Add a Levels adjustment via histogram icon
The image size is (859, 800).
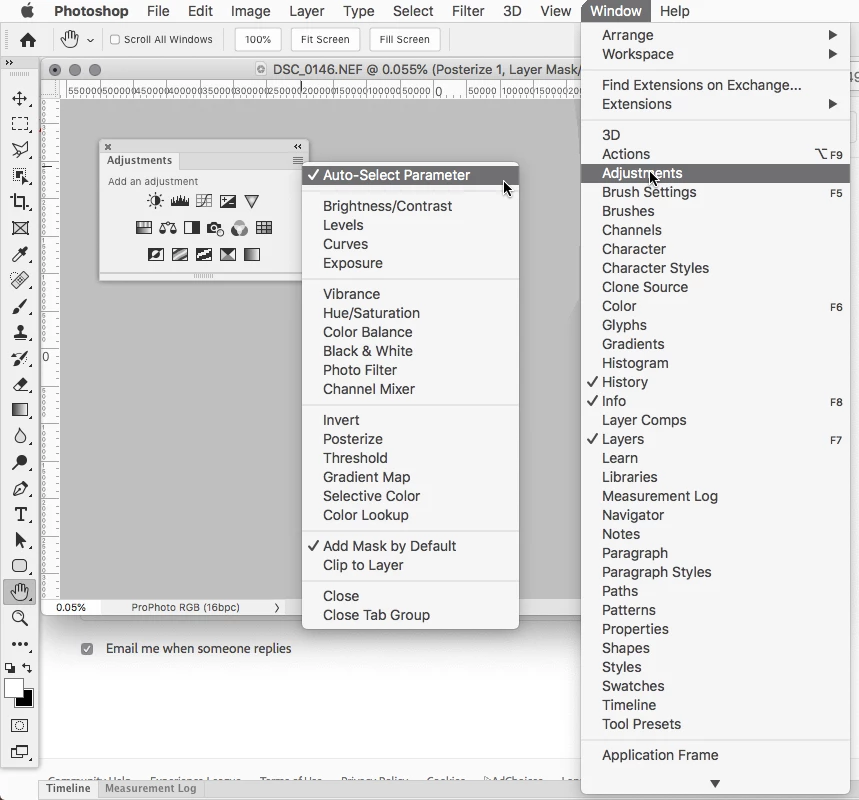pyautogui.click(x=180, y=201)
